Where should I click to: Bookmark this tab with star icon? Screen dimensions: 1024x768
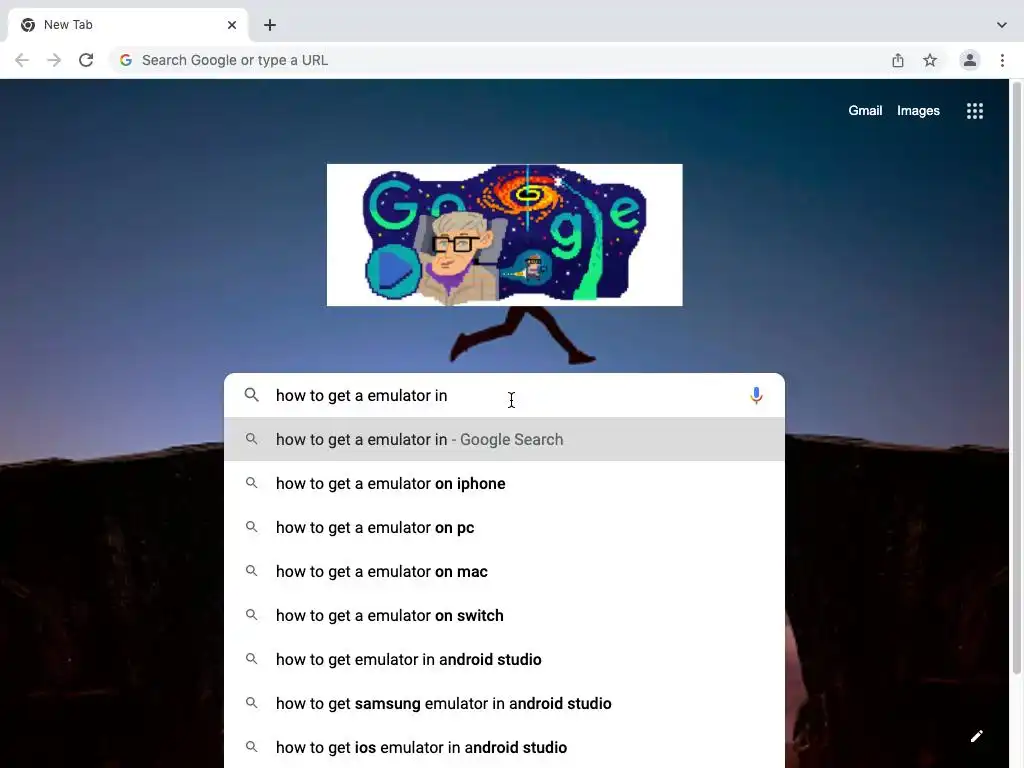click(x=930, y=60)
